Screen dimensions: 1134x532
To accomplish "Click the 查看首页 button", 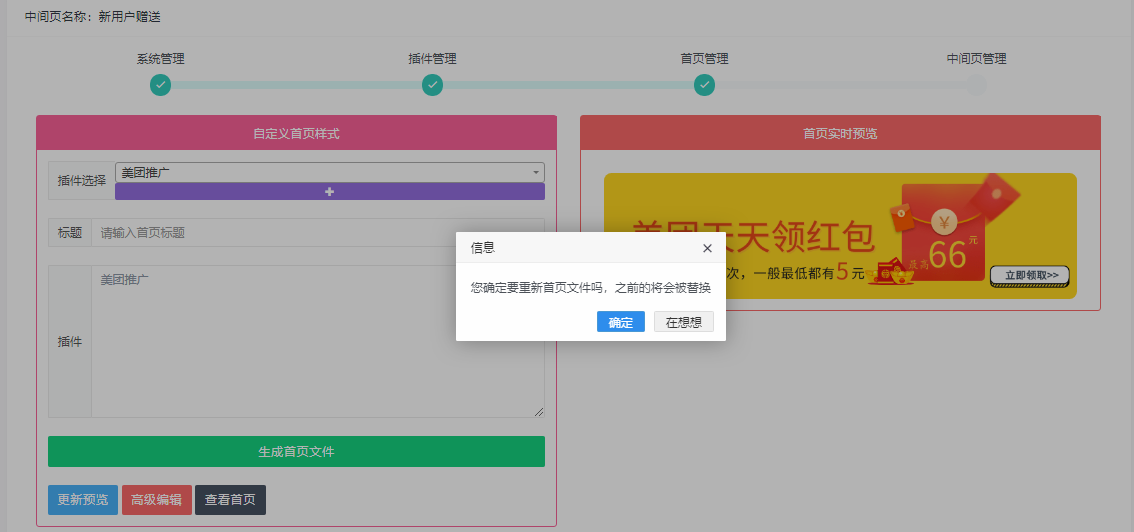I will [231, 500].
